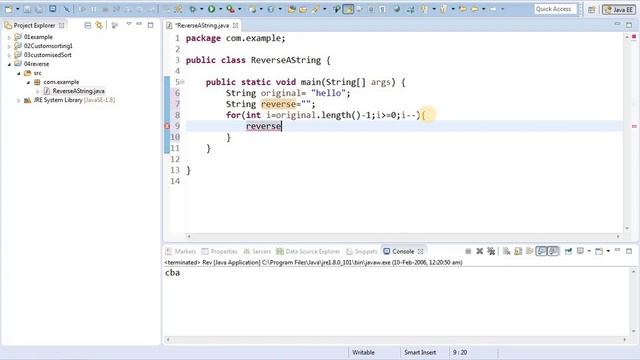Click the 'Writable' status bar entry
Screen dimensions: 640x360
point(363,352)
